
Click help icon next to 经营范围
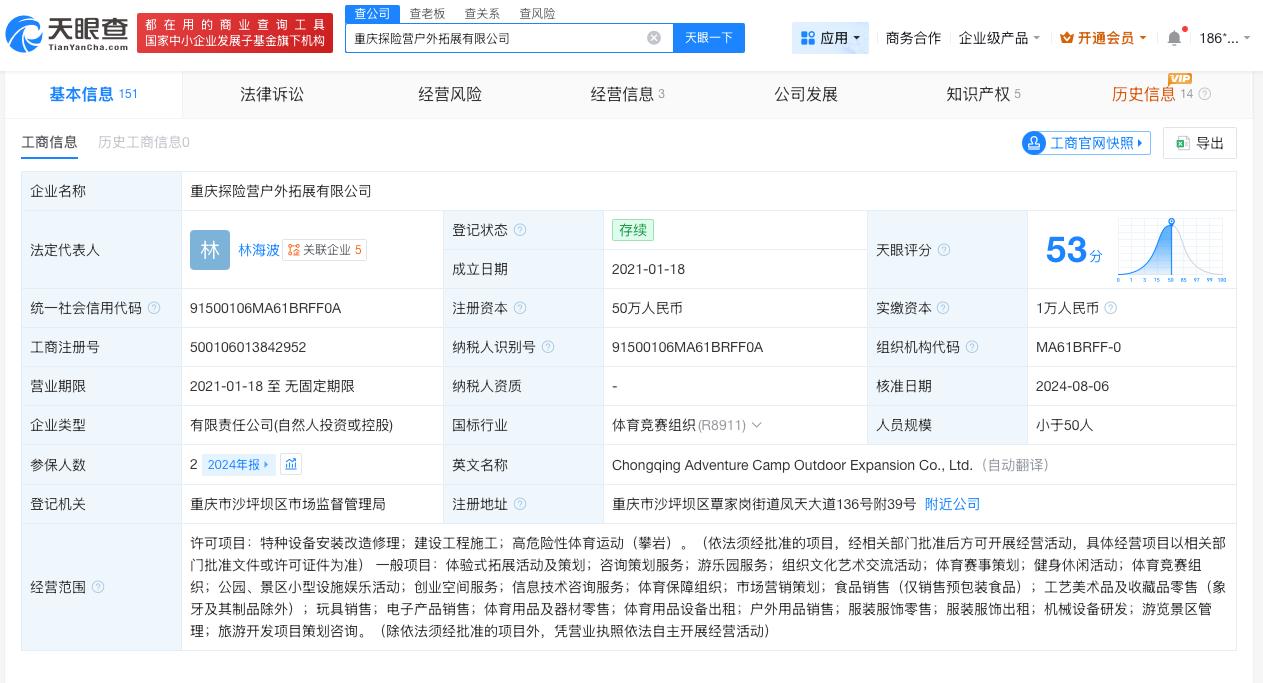point(97,587)
